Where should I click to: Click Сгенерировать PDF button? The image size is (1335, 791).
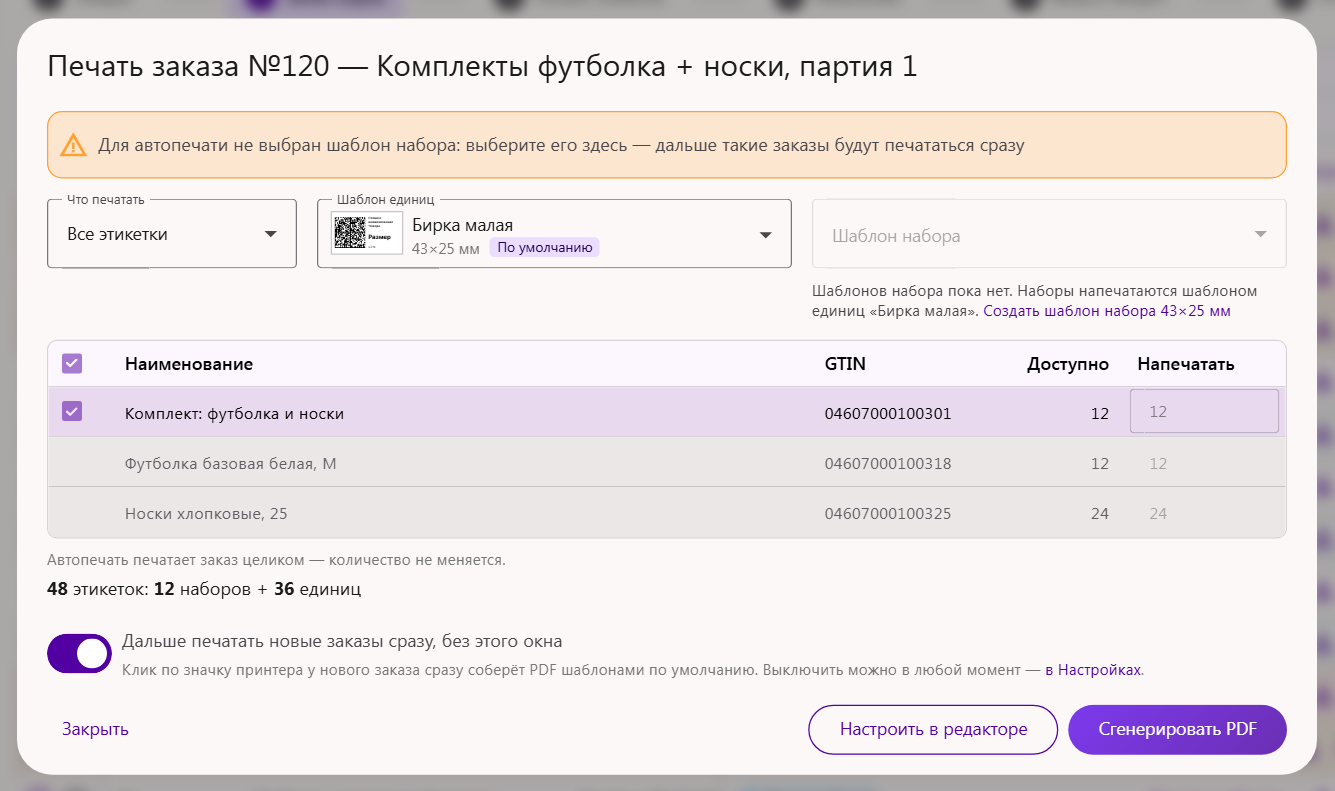click(1177, 729)
